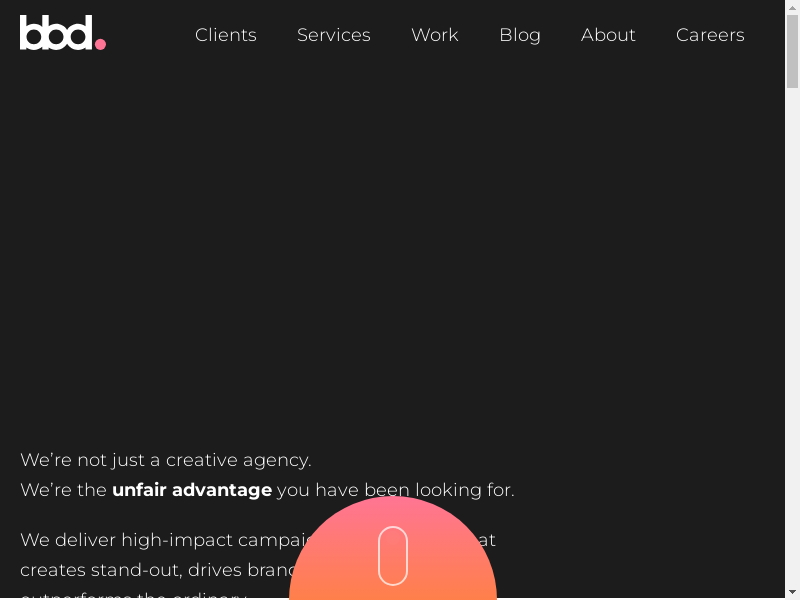Click the mouse scroll icon in the circle
Image resolution: width=800 pixels, height=600 pixels.
[x=393, y=555]
